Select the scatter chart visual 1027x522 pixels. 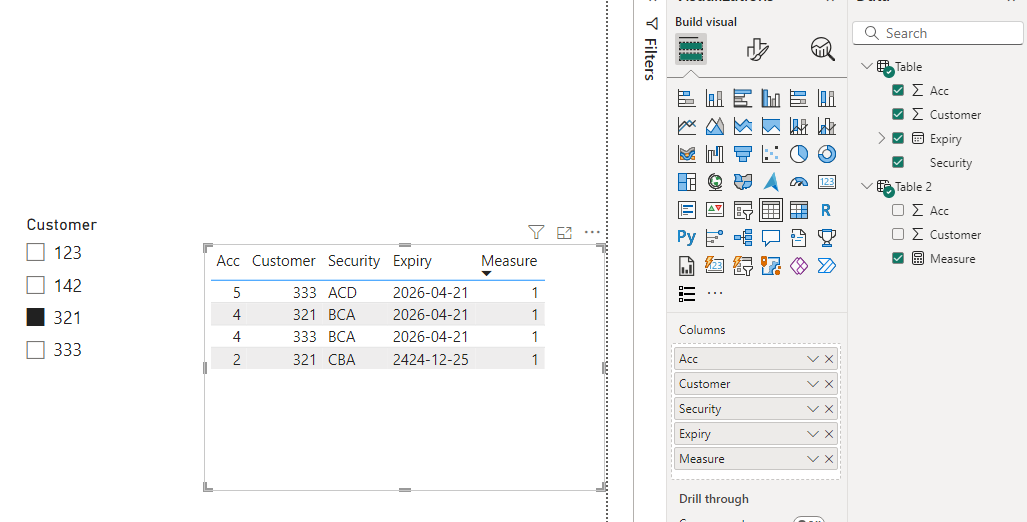771,154
